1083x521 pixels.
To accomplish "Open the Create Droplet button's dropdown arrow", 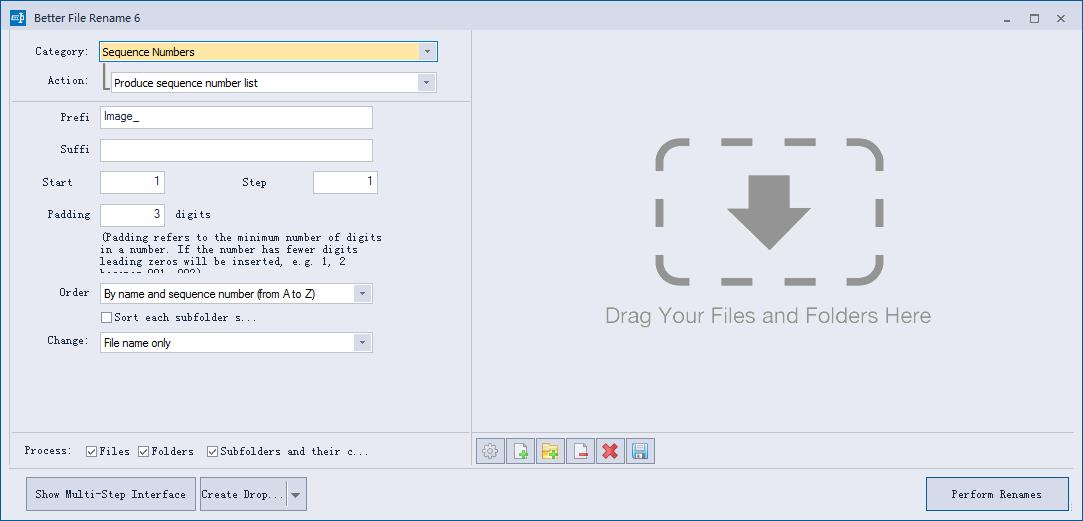I will [x=296, y=495].
